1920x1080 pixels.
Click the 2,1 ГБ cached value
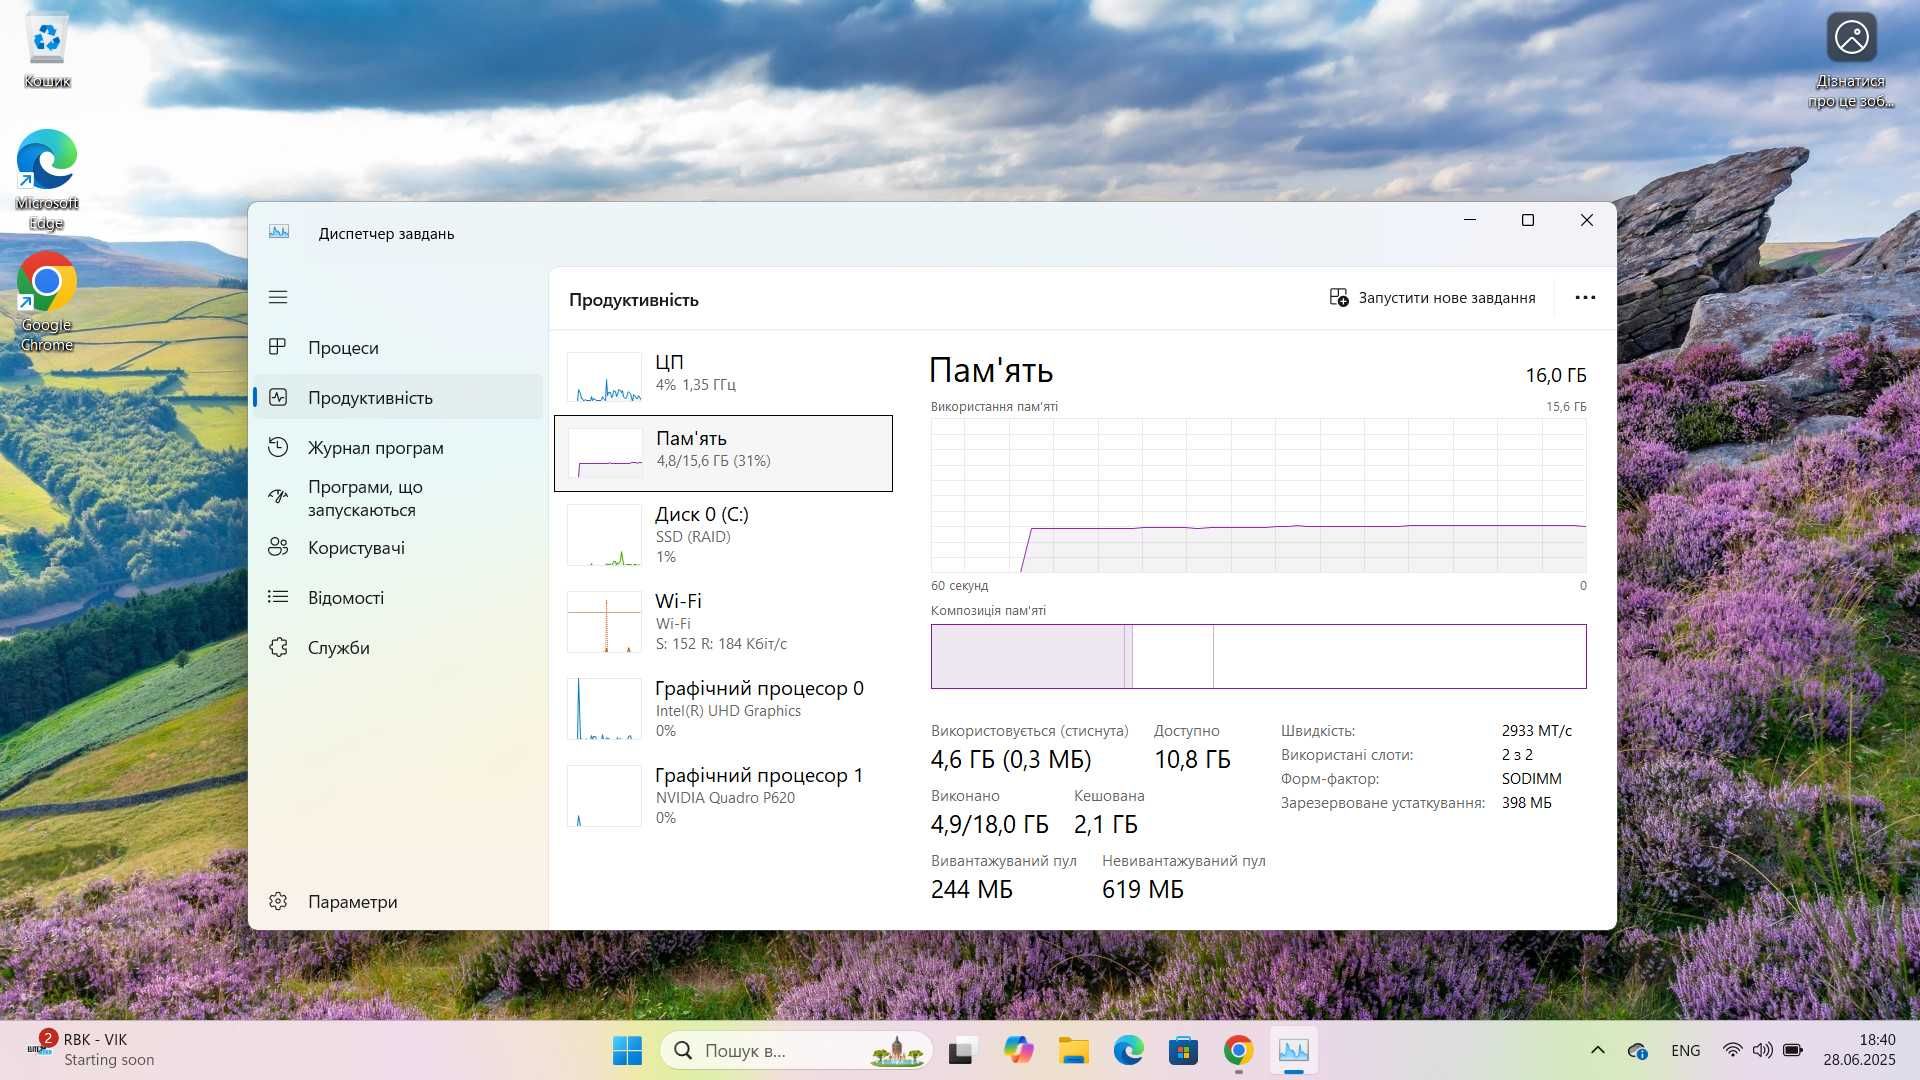[x=1106, y=825]
